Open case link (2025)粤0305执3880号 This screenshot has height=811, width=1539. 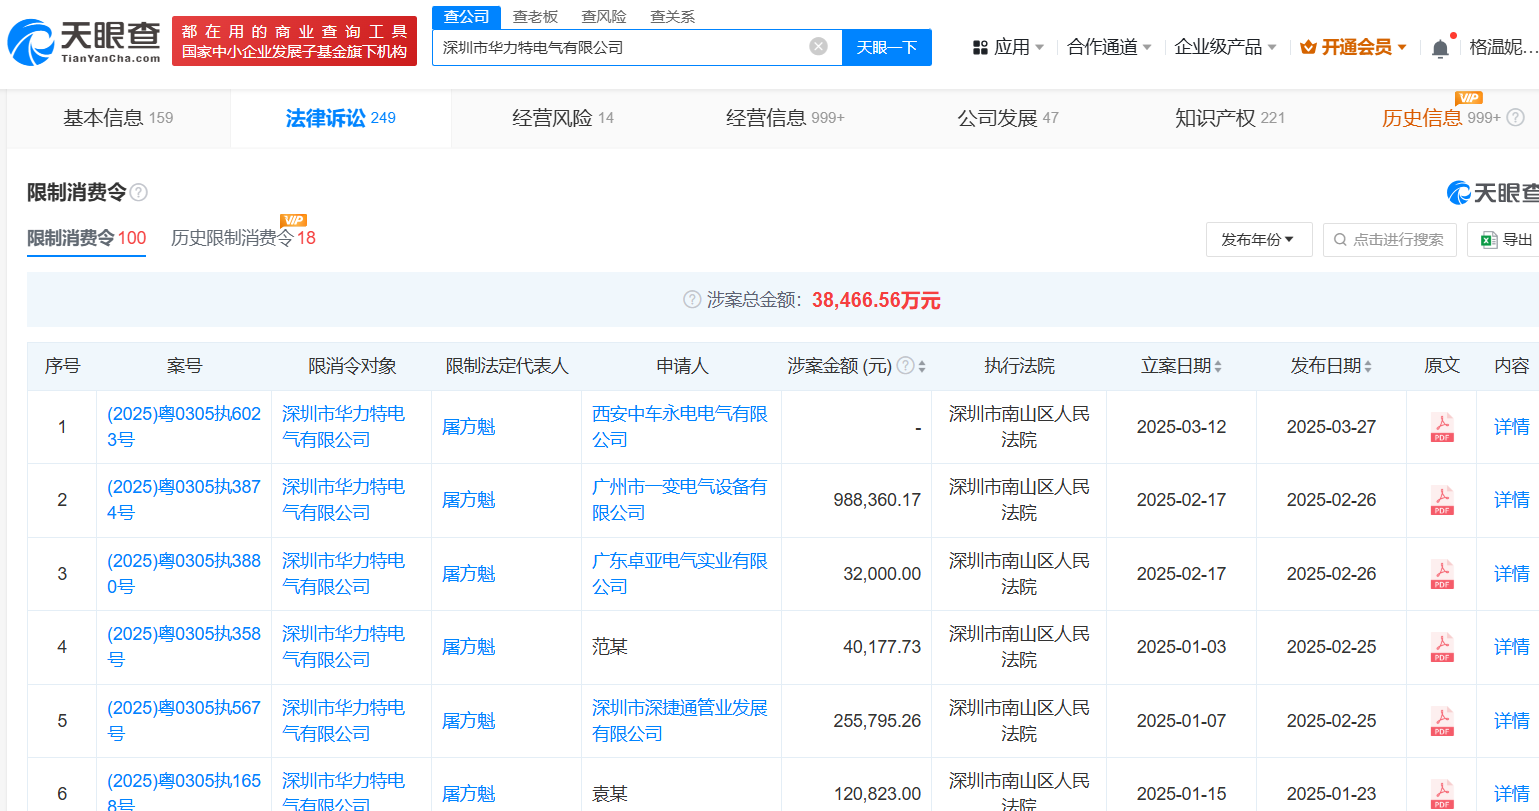coord(184,574)
